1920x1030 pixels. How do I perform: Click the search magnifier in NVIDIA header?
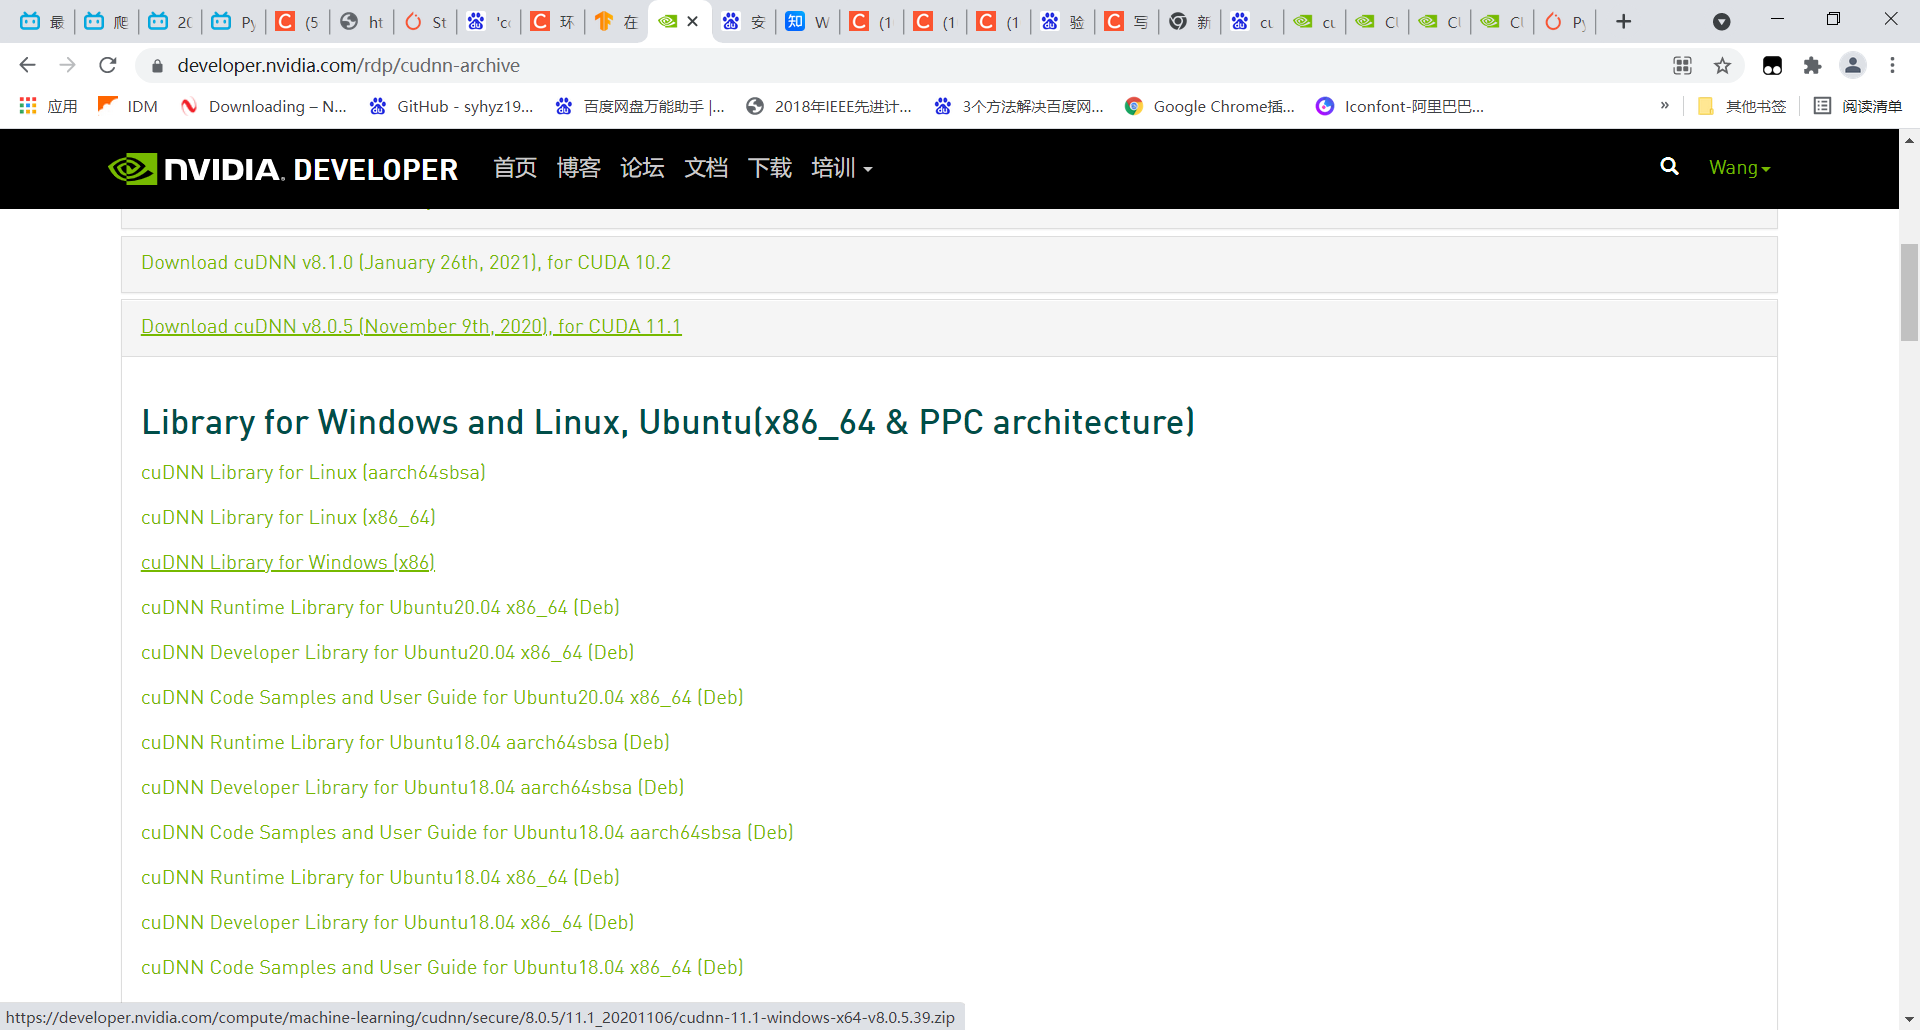tap(1669, 167)
